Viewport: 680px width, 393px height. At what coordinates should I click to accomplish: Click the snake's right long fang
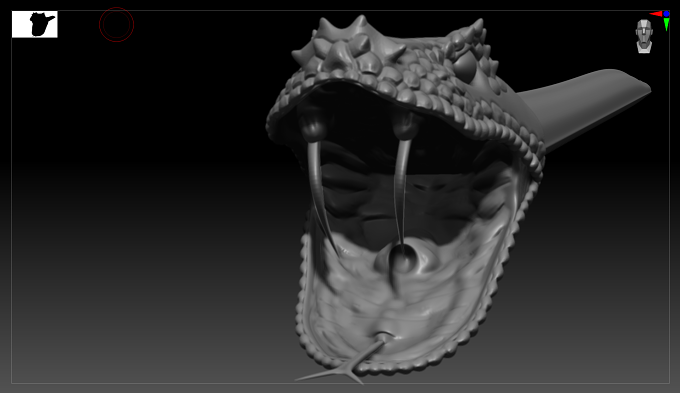click(401, 191)
